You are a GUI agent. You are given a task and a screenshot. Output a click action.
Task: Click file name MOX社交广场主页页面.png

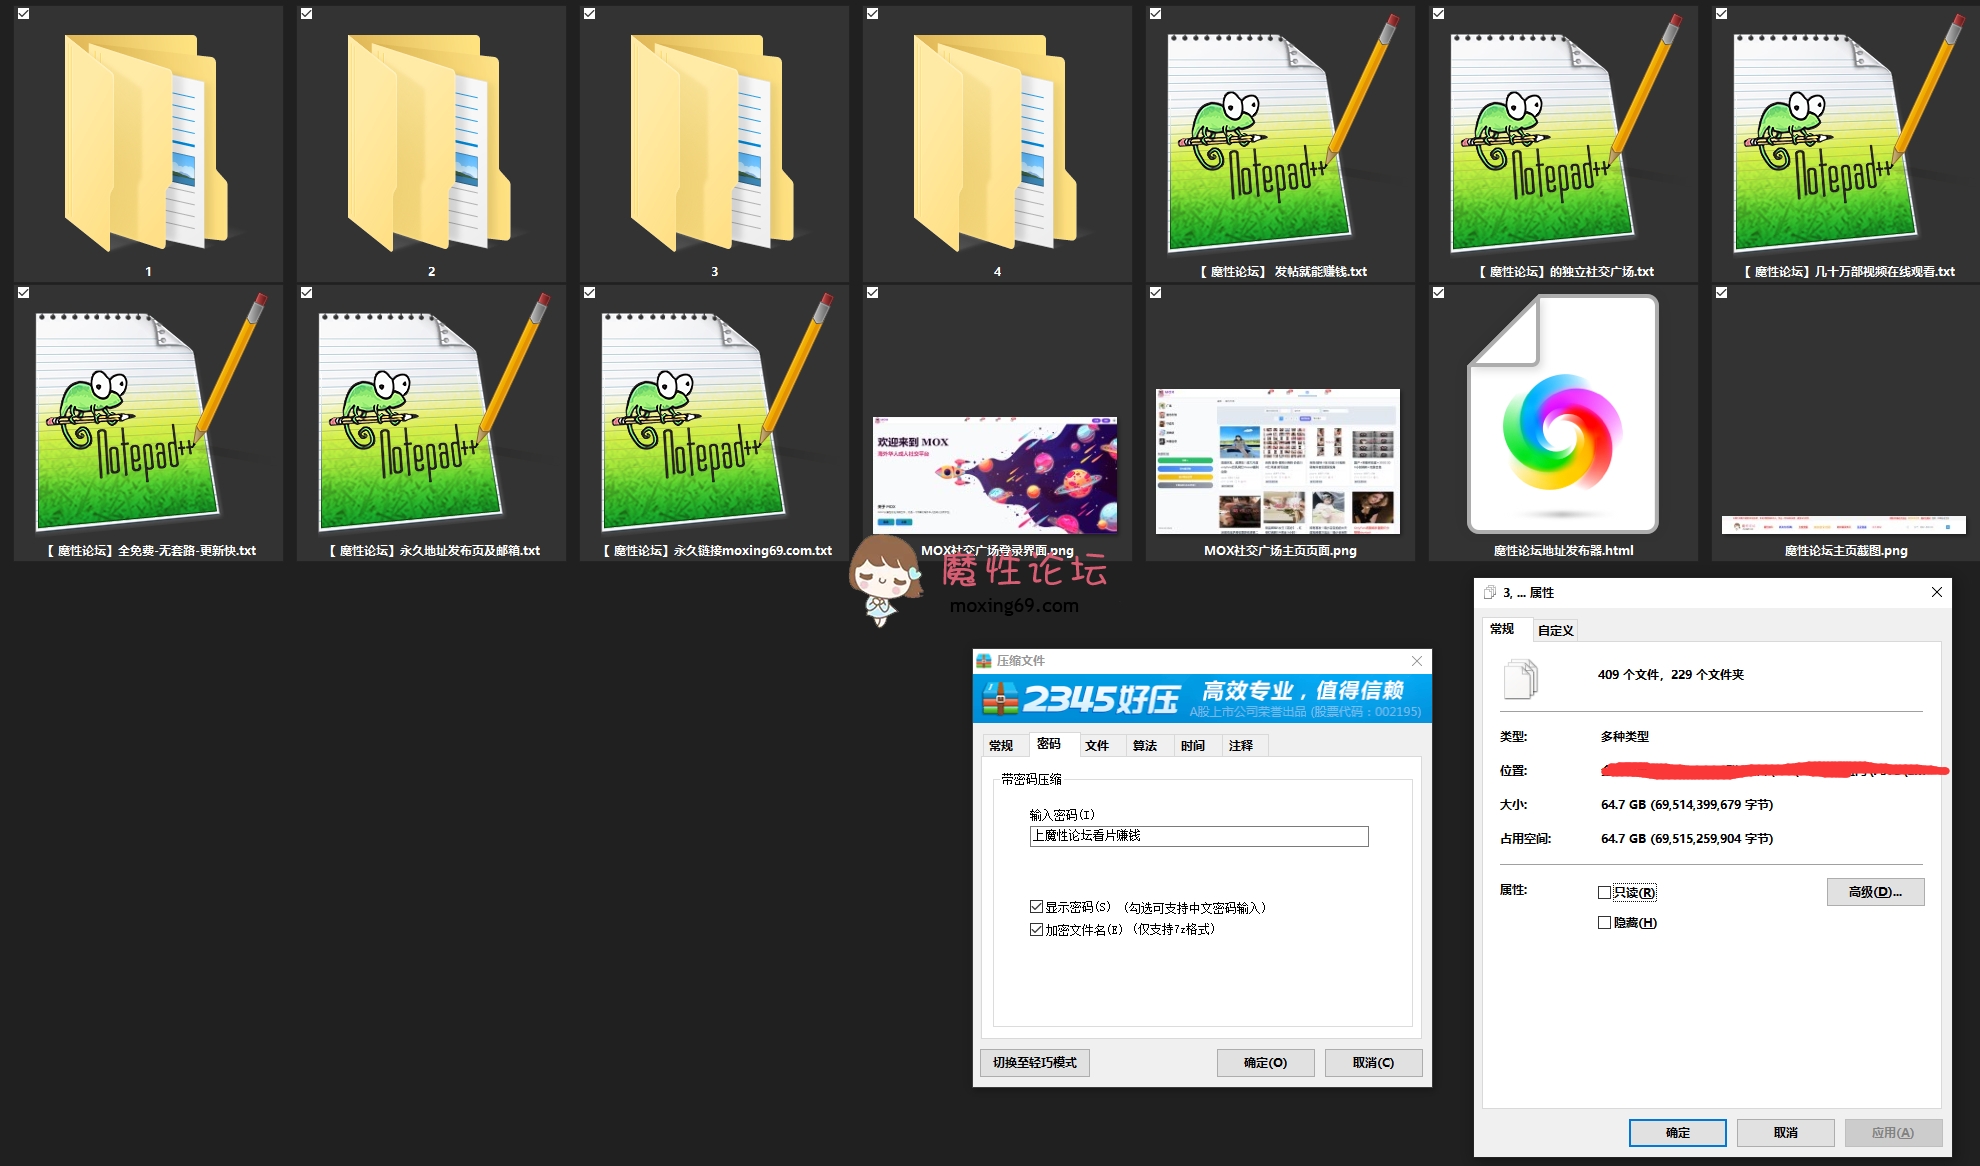(1280, 550)
